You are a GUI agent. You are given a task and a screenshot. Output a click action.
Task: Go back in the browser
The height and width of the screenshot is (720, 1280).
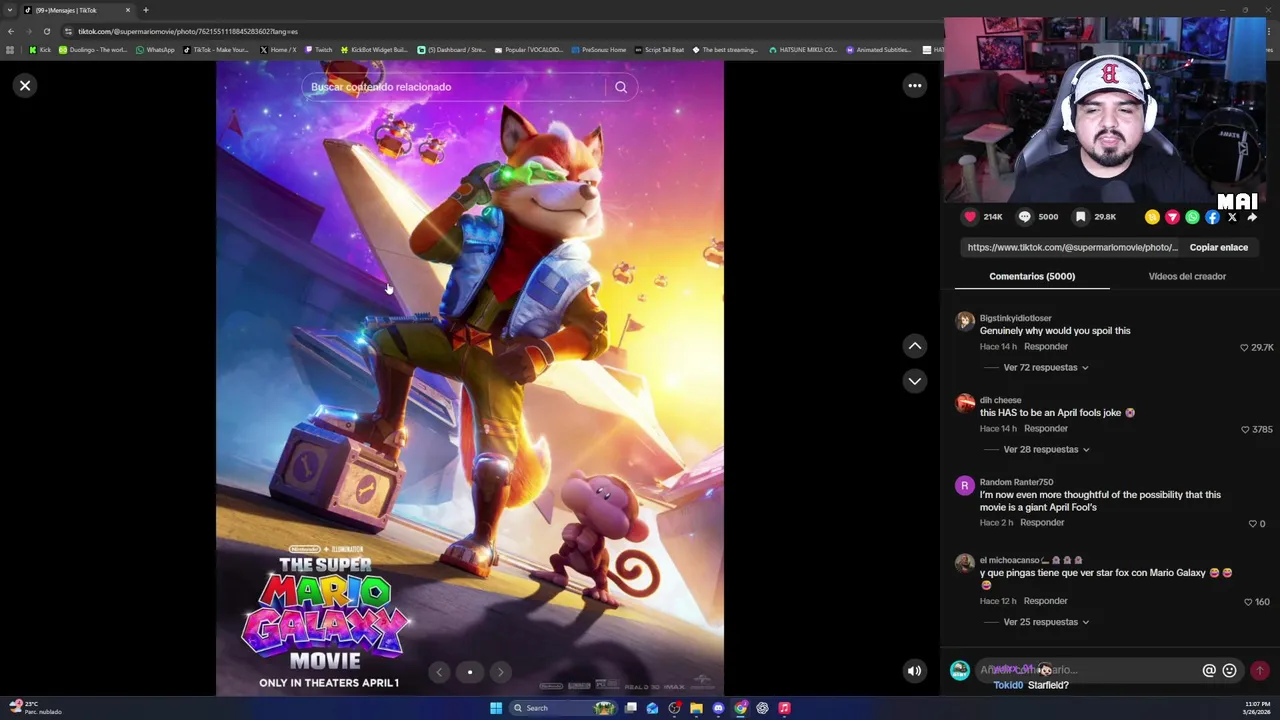tap(10, 31)
